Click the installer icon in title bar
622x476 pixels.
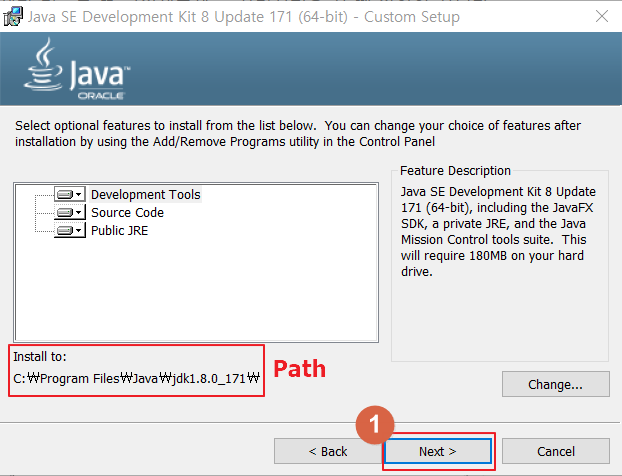coord(13,17)
